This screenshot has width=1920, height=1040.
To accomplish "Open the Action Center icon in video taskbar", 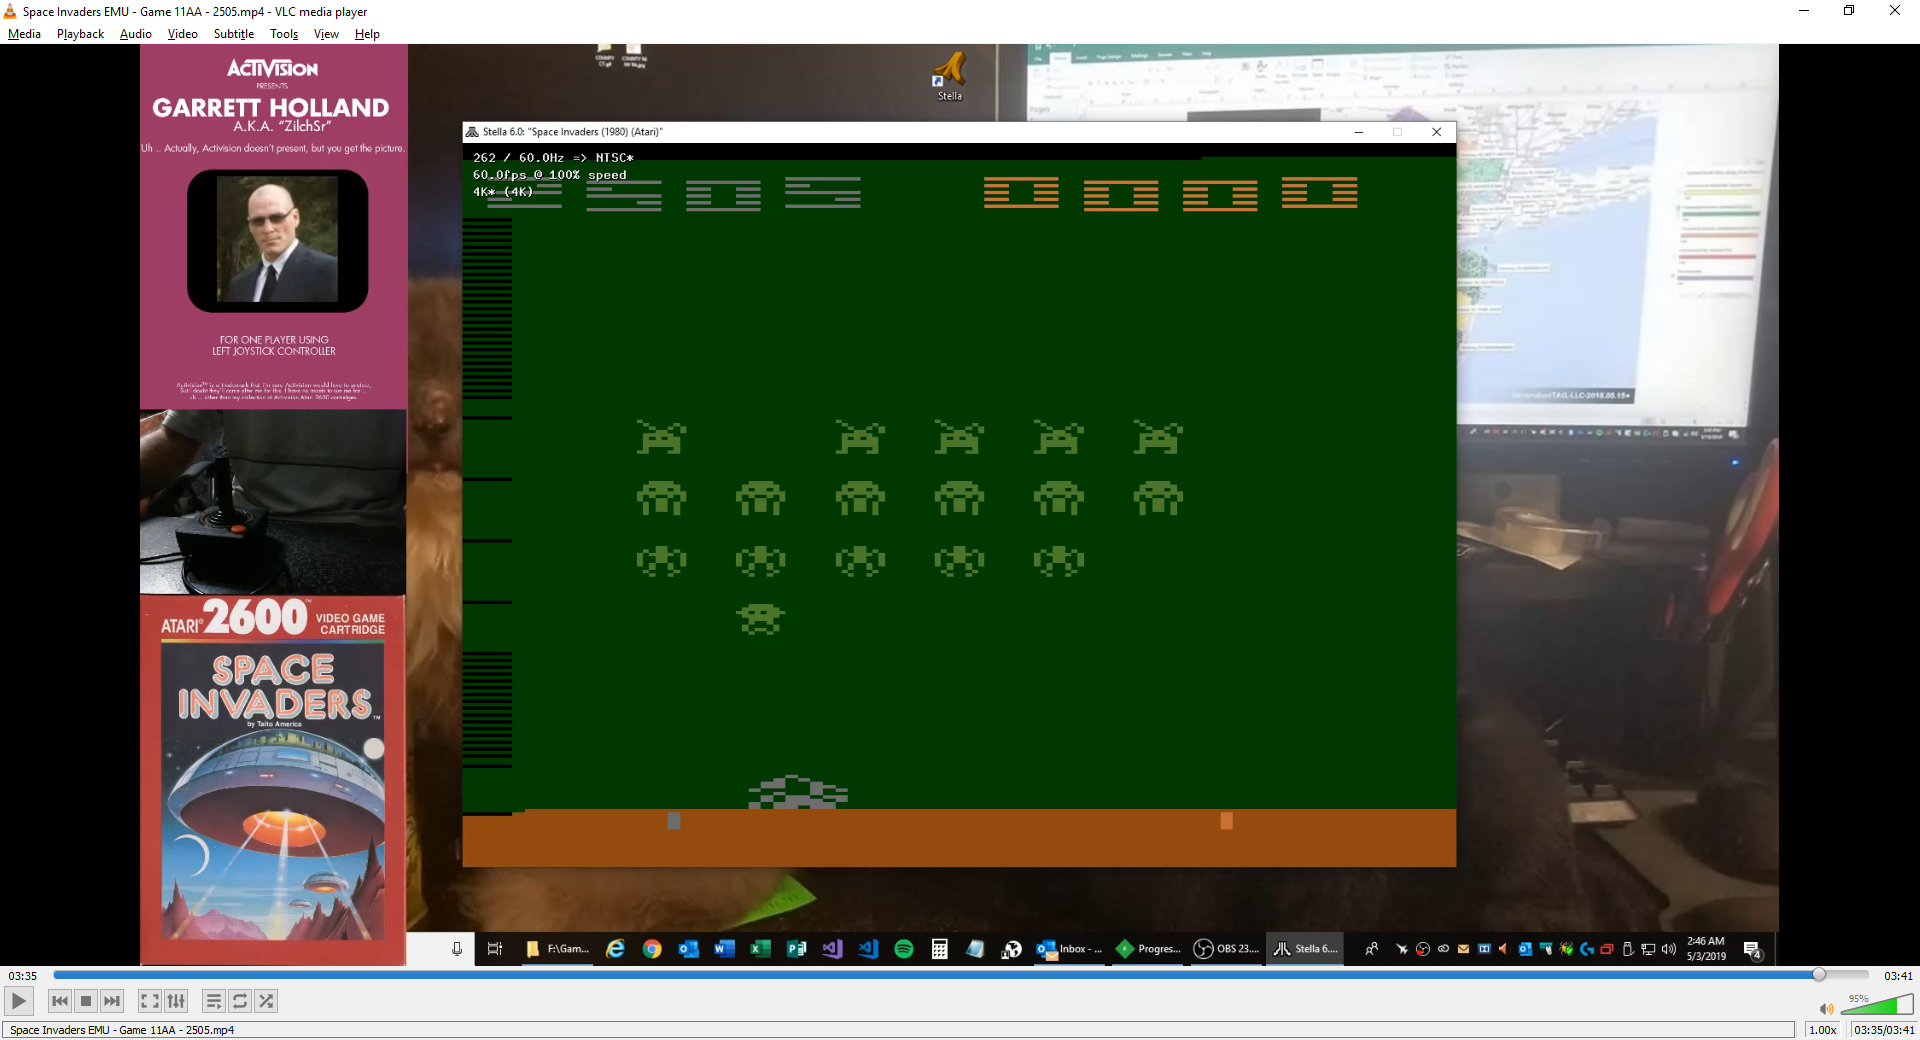I will coord(1752,950).
